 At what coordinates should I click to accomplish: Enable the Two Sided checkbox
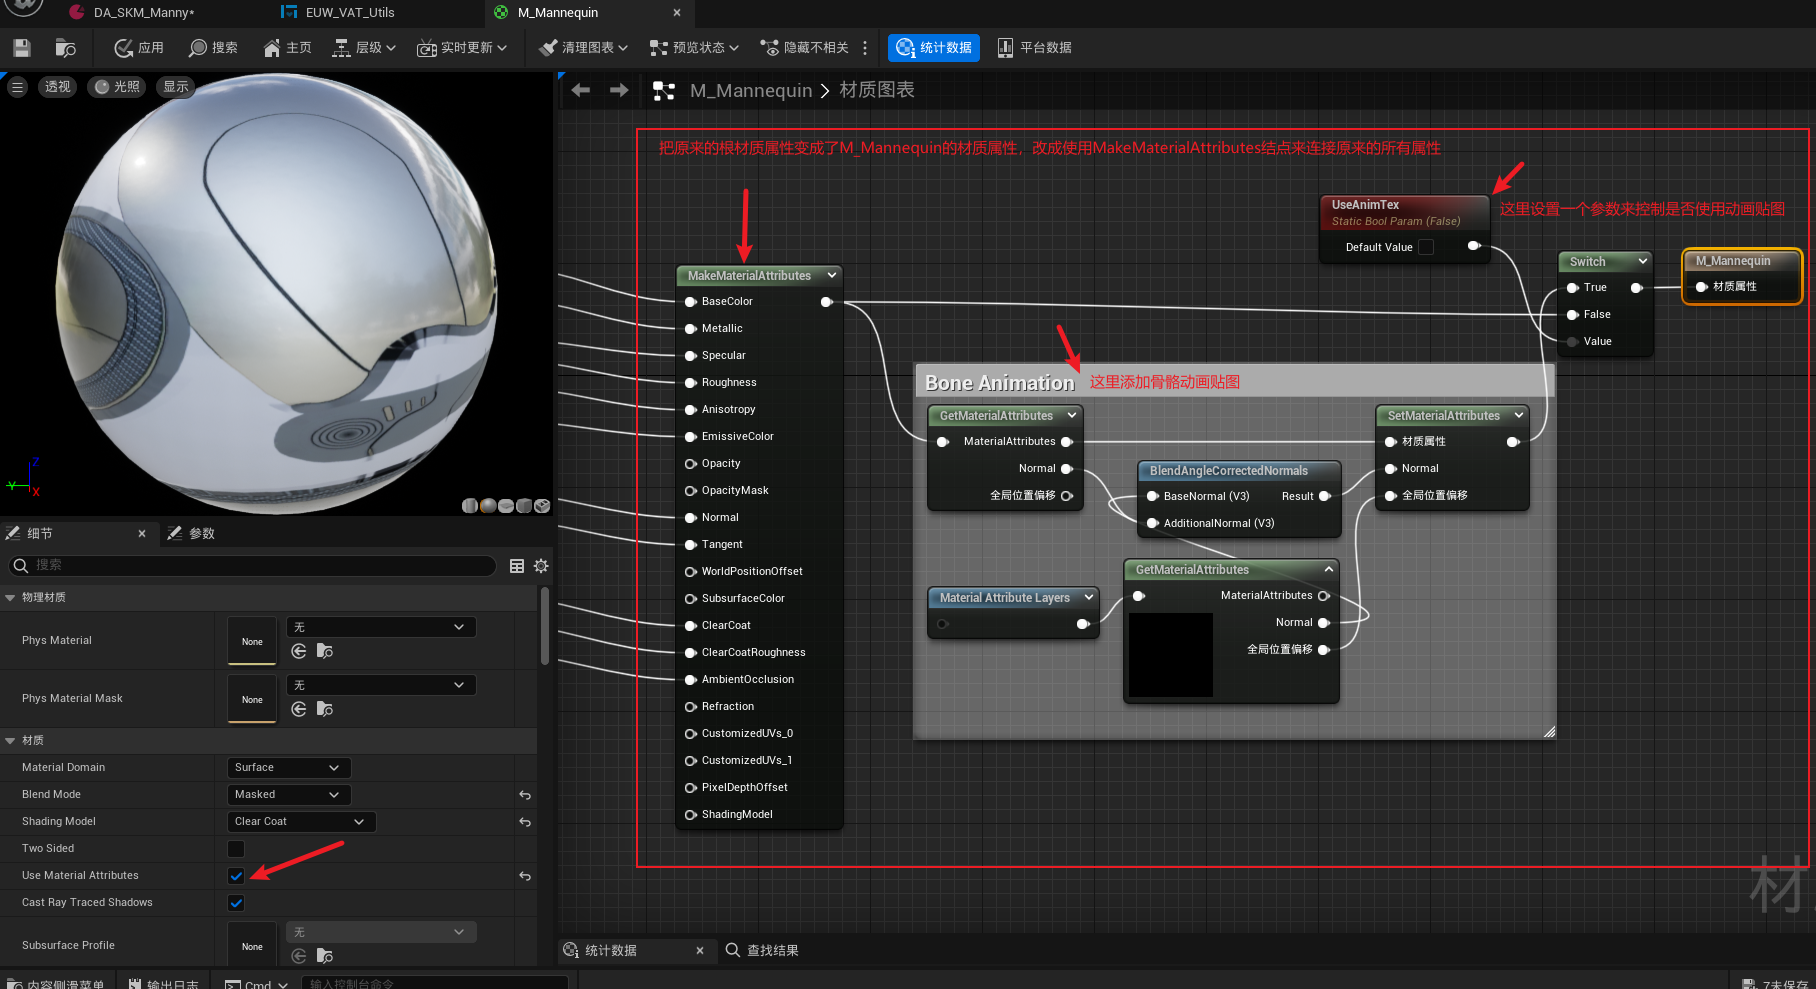click(236, 849)
